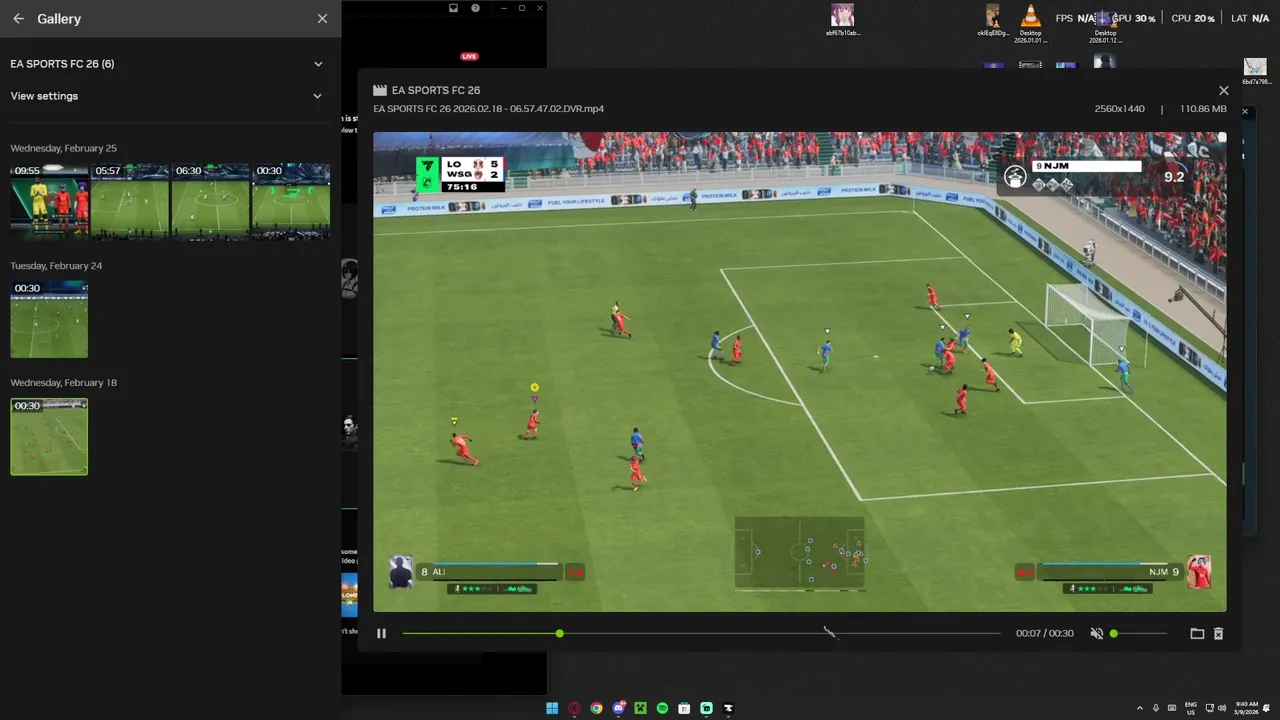Select the Wednesday, February 18 clip thumbnail

49,437
